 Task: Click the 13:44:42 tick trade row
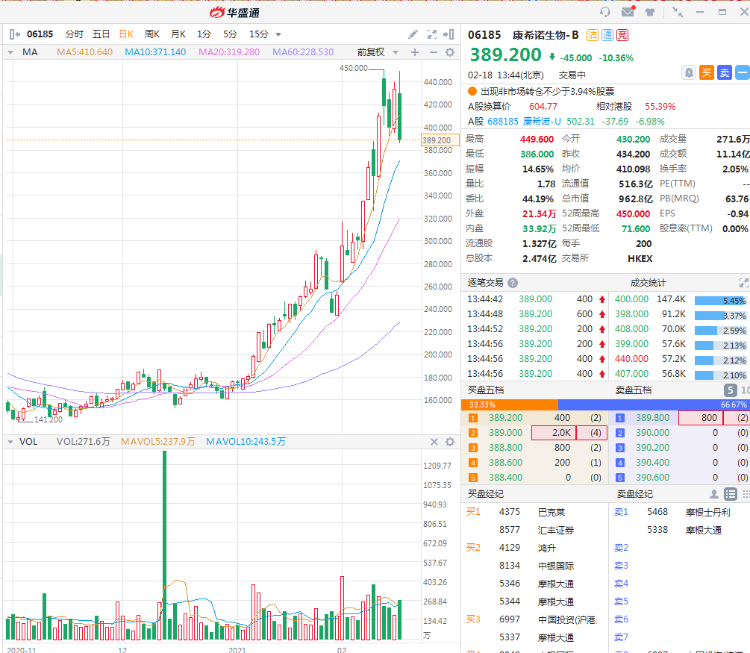(x=536, y=299)
